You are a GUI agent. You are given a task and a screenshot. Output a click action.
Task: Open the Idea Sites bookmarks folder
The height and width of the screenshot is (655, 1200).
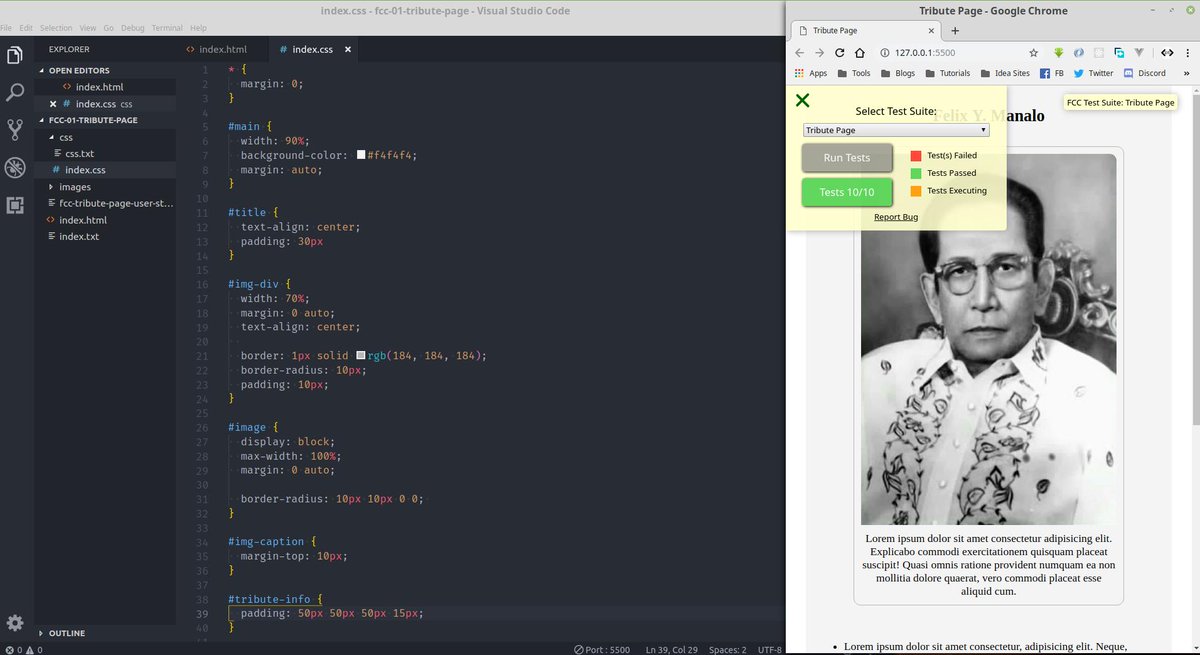click(x=1004, y=73)
